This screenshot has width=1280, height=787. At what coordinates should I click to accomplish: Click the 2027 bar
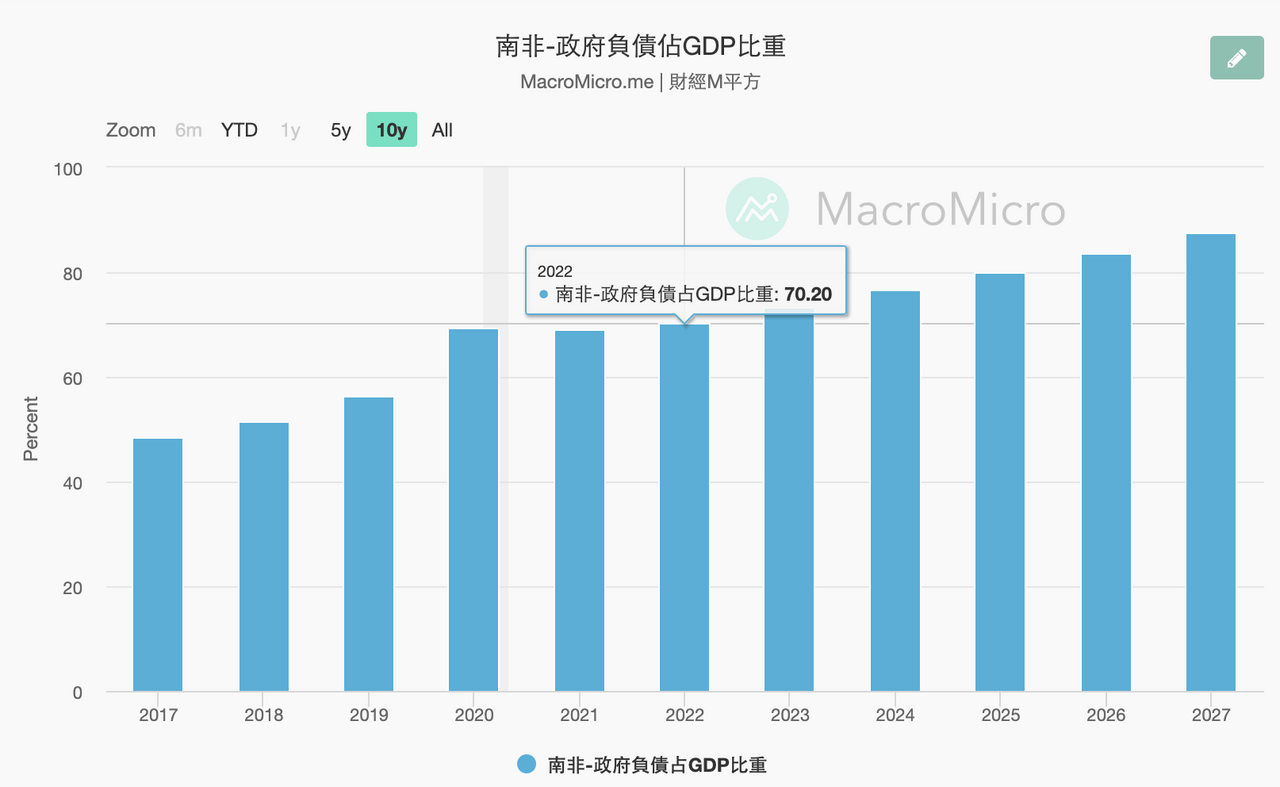click(1211, 462)
